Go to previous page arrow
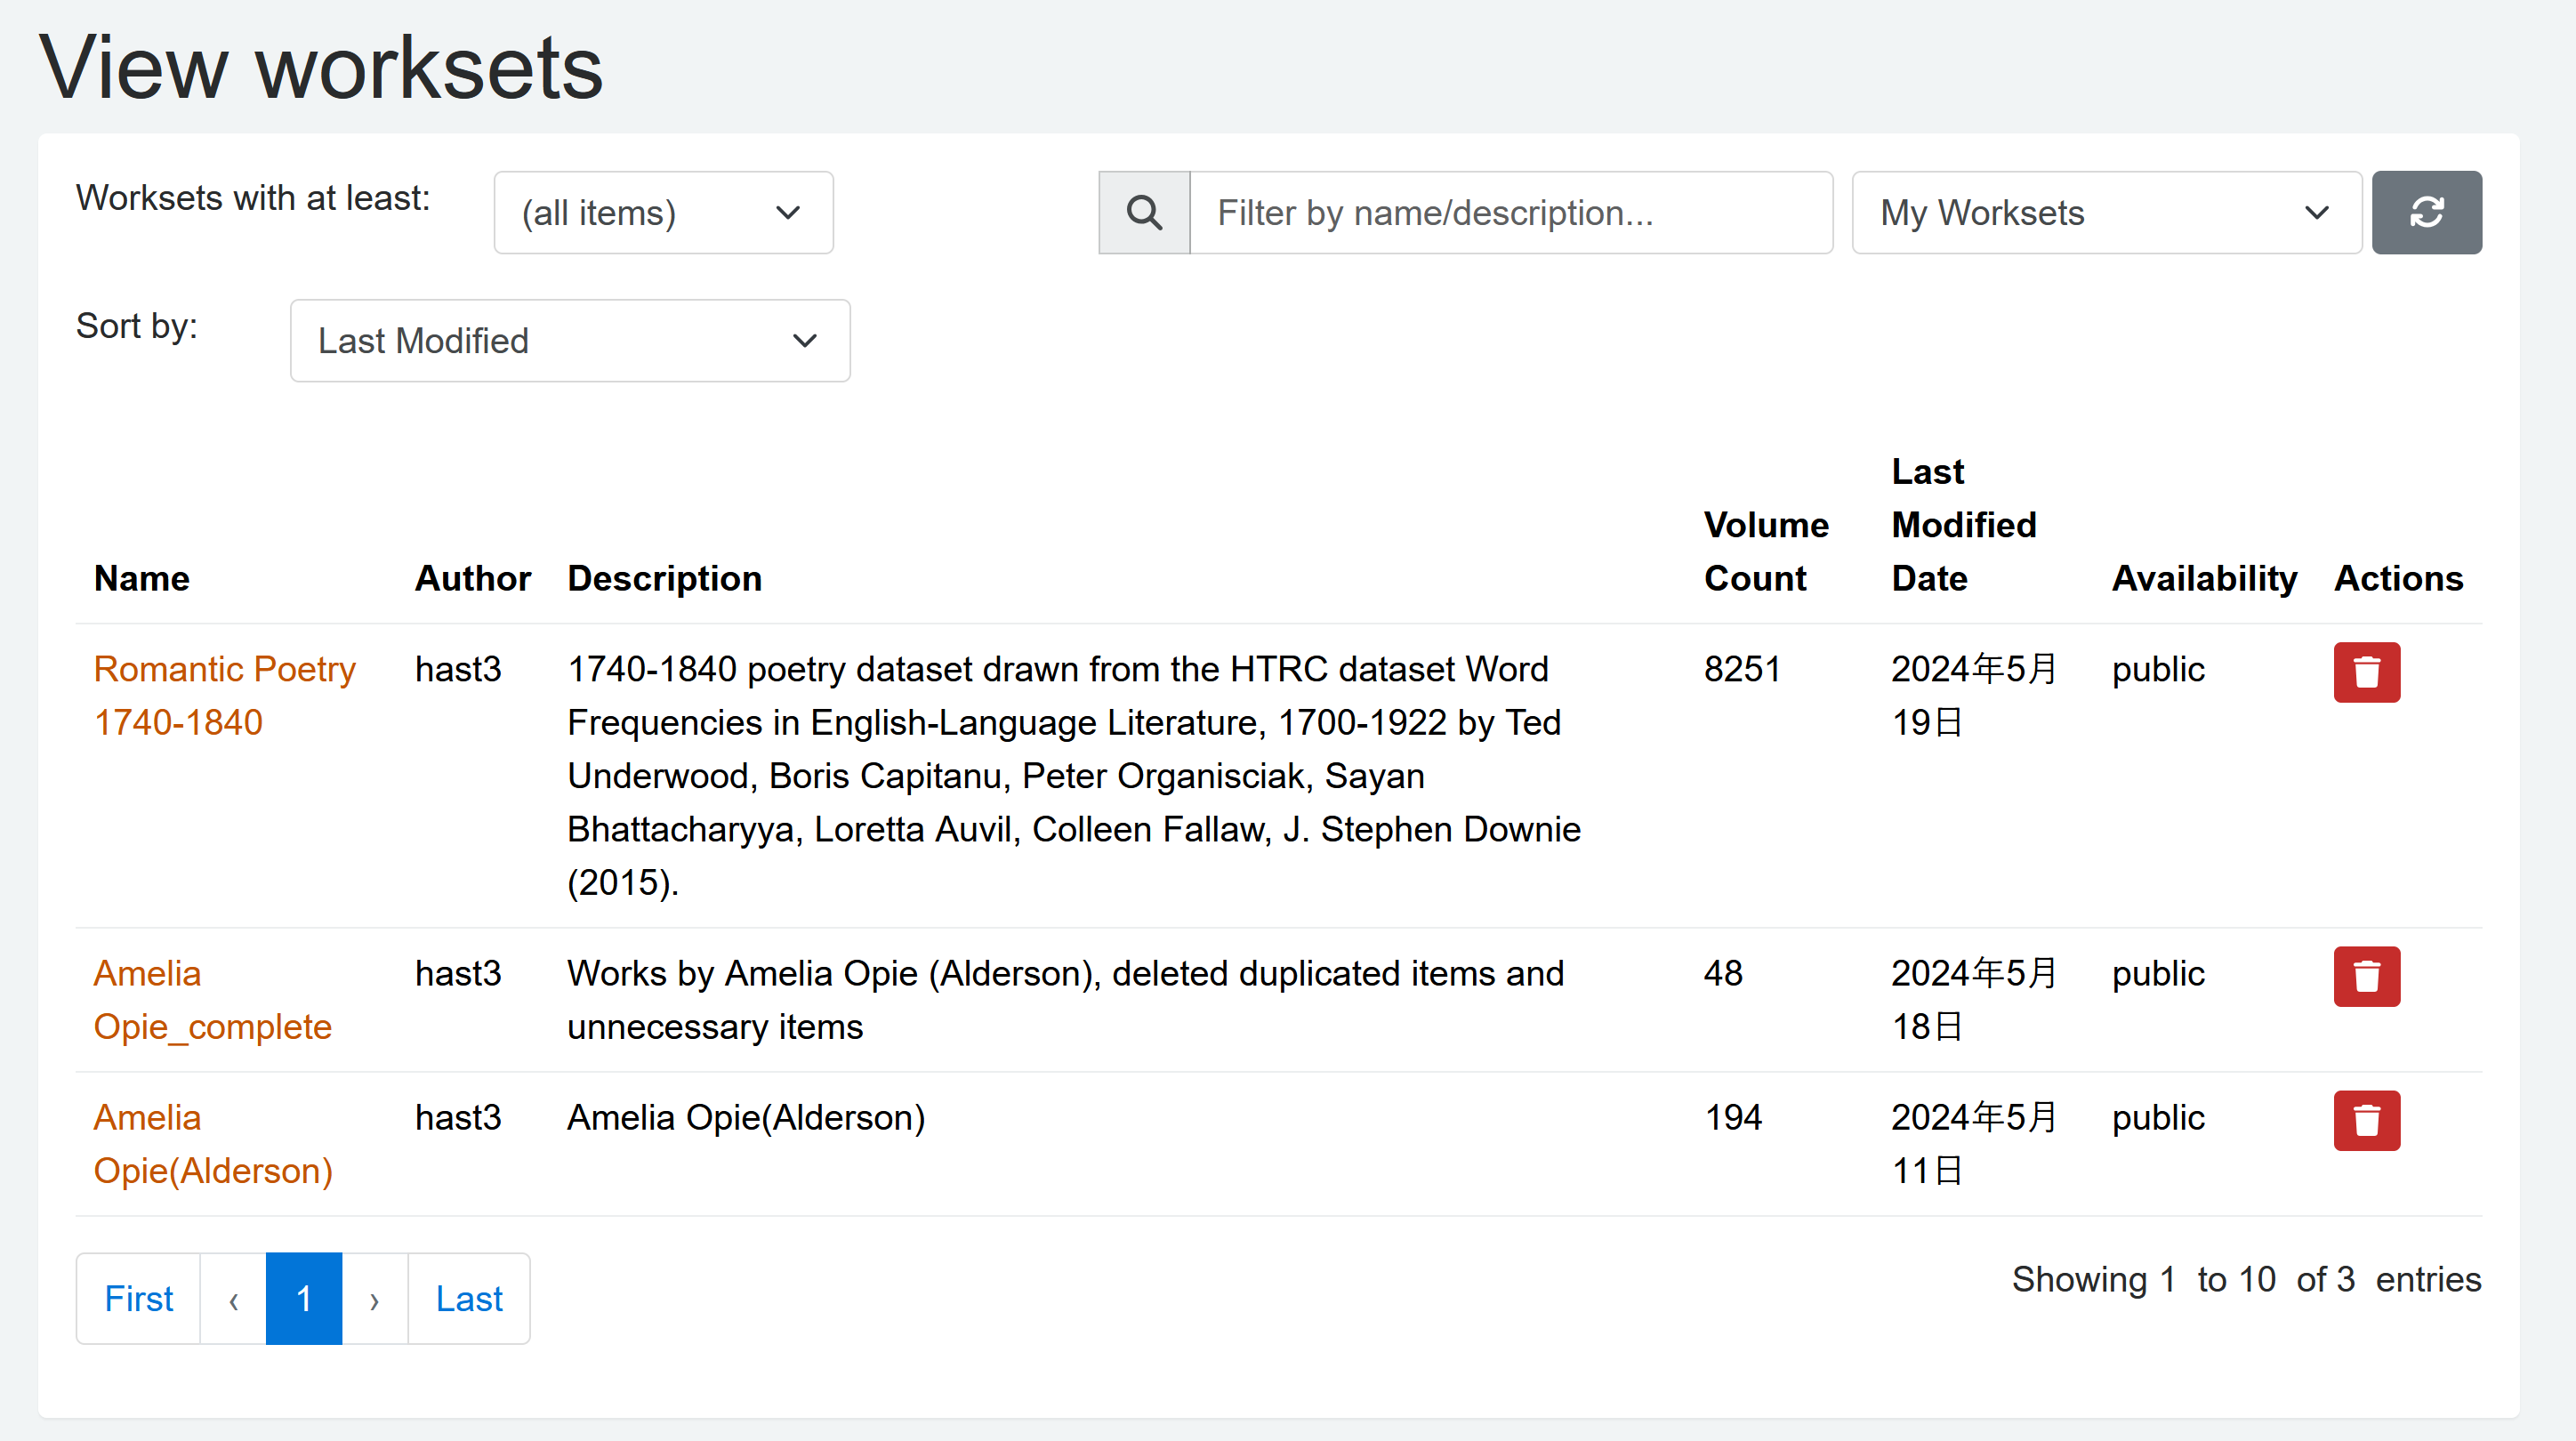Viewport: 2576px width, 1441px height. coord(233,1299)
